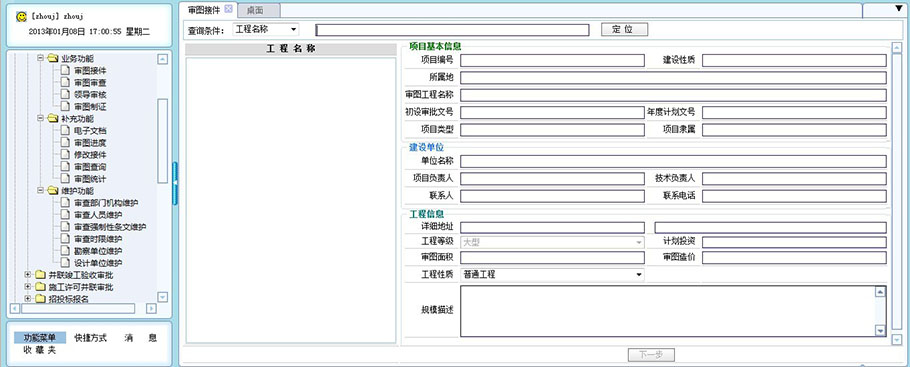Click the 工程名称 column header
This screenshot has width=910, height=367.
pyautogui.click(x=291, y=49)
